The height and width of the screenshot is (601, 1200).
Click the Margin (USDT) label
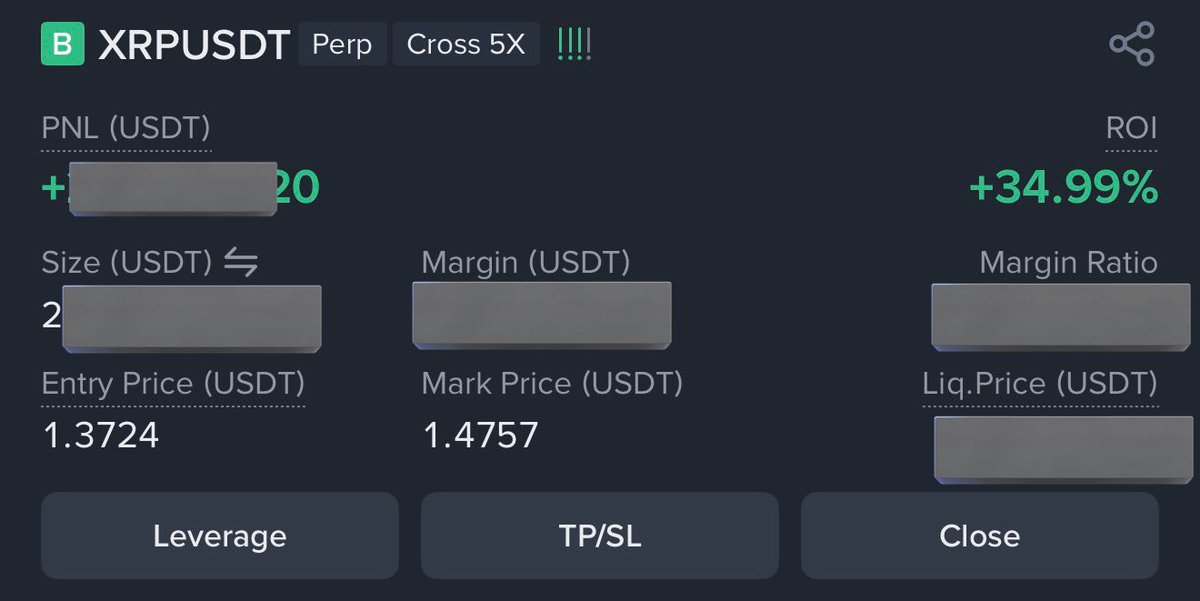pyautogui.click(x=526, y=263)
